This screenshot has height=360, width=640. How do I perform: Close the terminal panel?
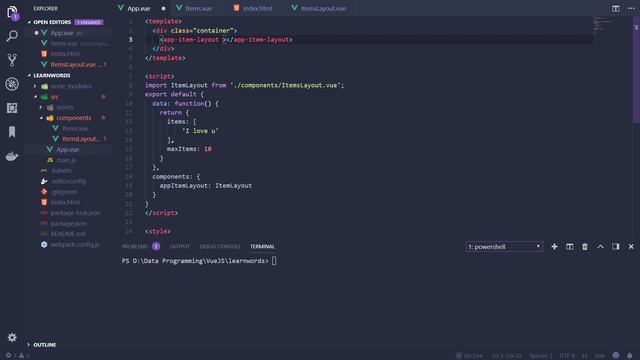click(631, 247)
